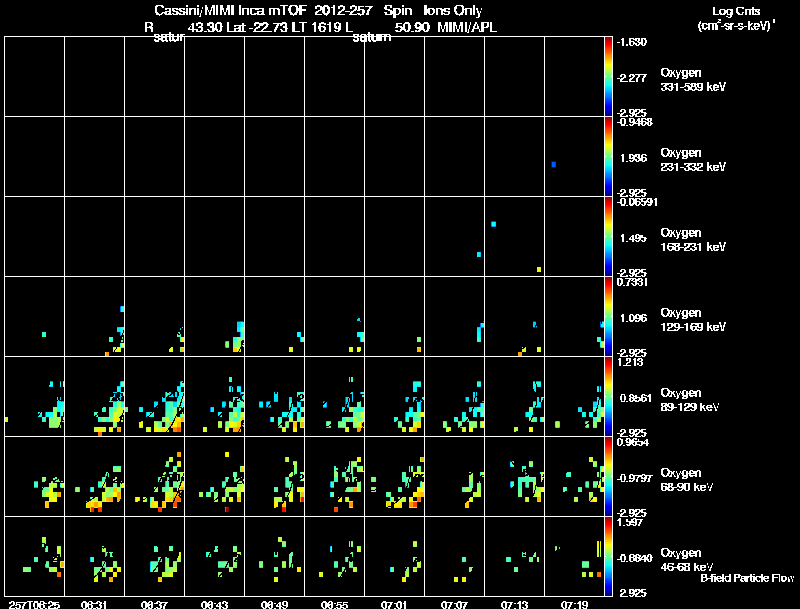This screenshot has width=800, height=609.
Task: Click the 'B-field Particle Flow' label
Action: pos(747,578)
